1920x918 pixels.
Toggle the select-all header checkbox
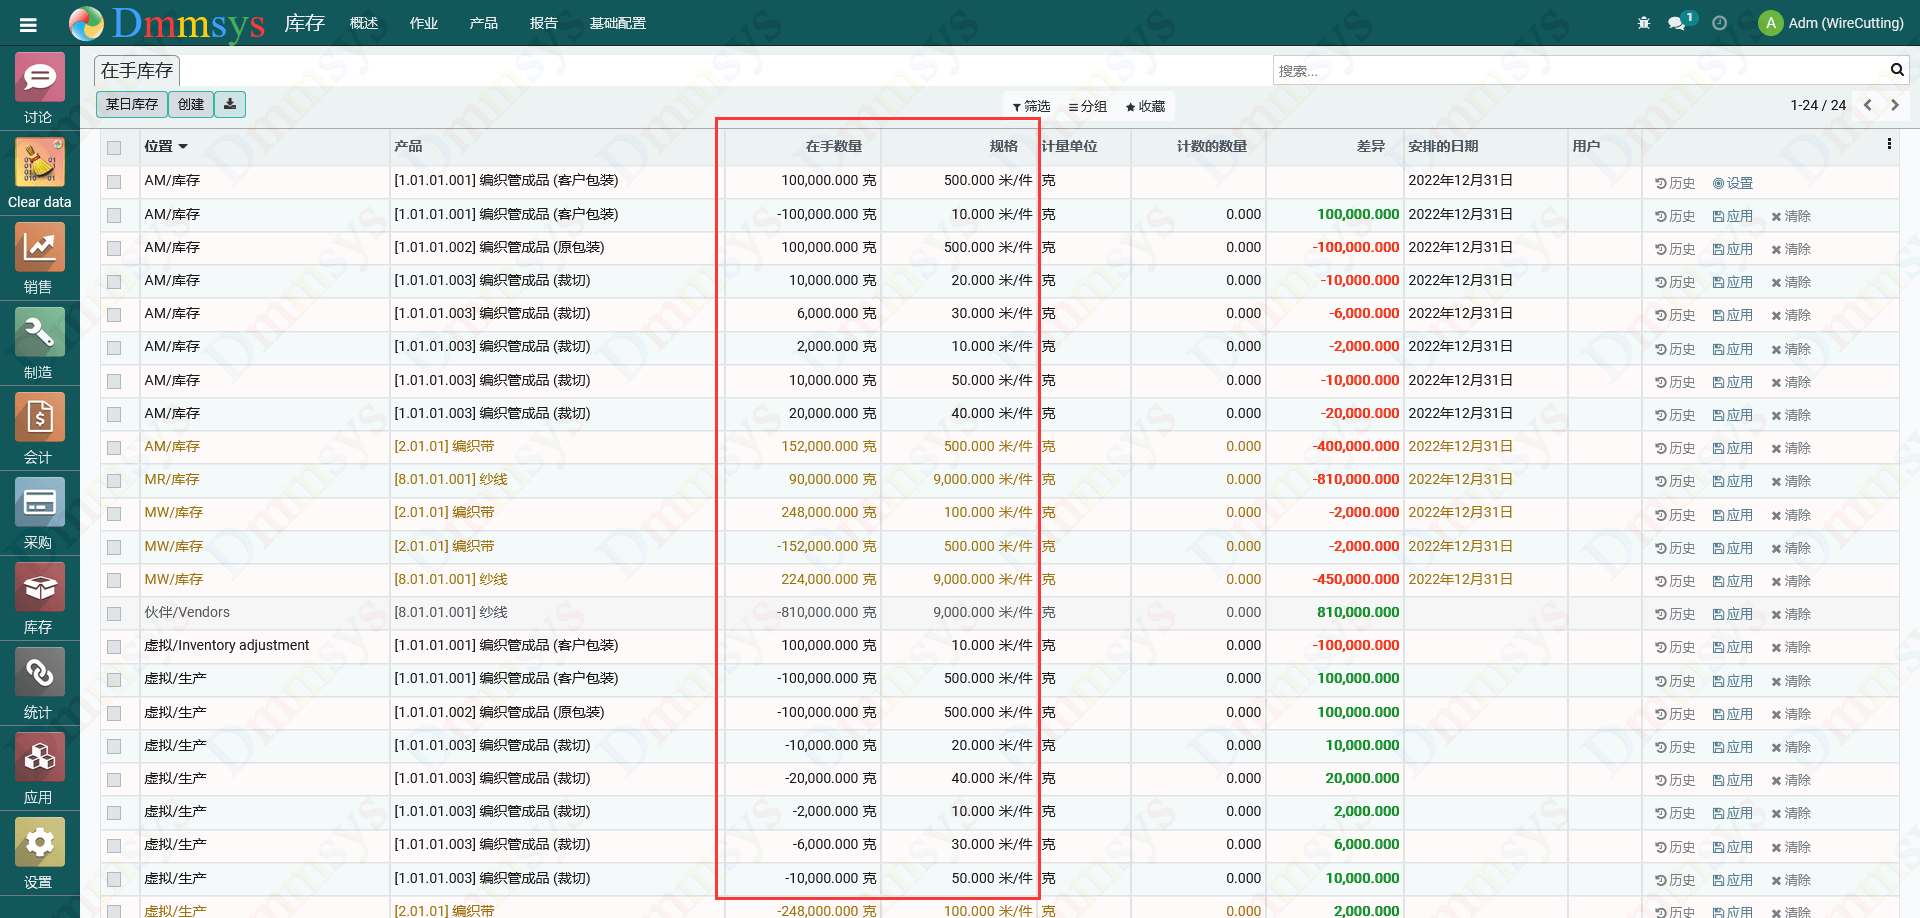[x=114, y=148]
